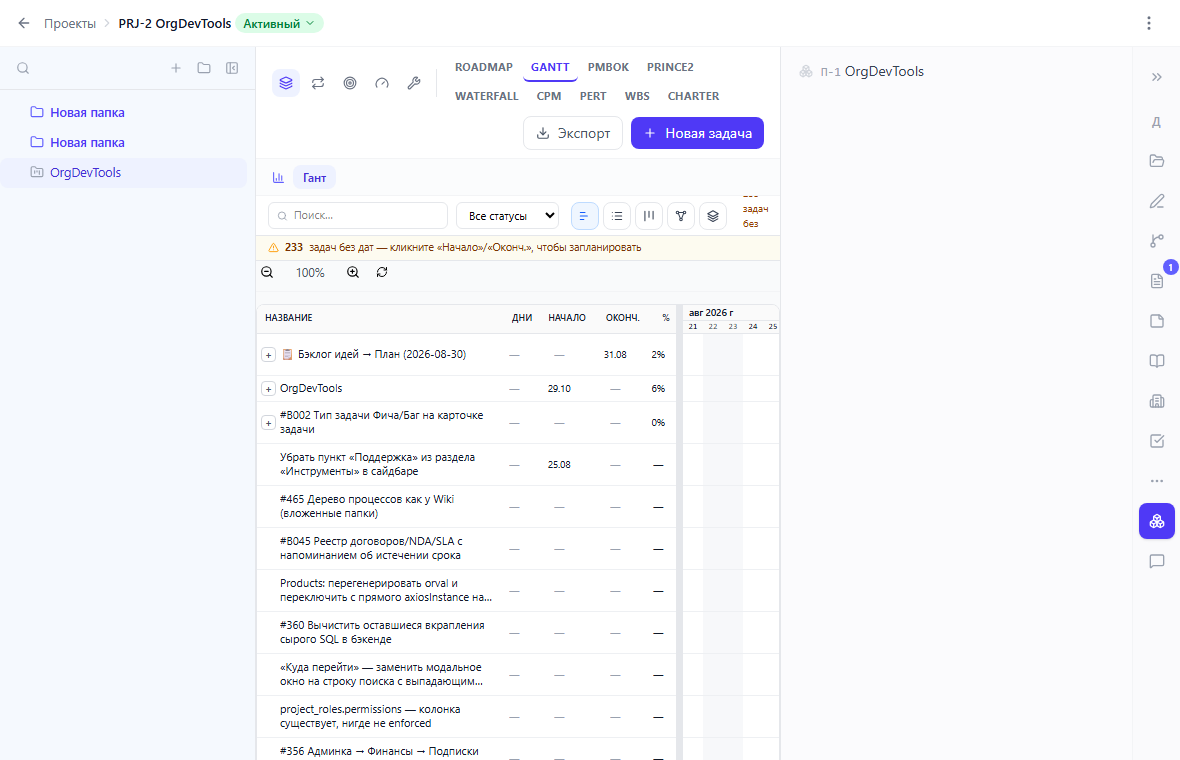This screenshot has height=760, width=1180.
Task: Switch to the ROADMAP tab
Action: pyautogui.click(x=484, y=67)
